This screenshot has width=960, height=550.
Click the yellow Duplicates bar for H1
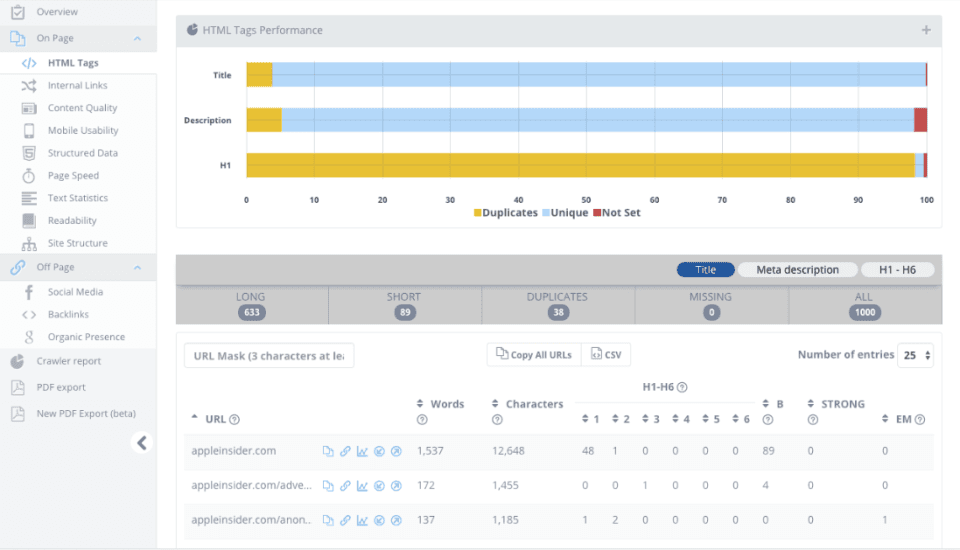coord(580,165)
